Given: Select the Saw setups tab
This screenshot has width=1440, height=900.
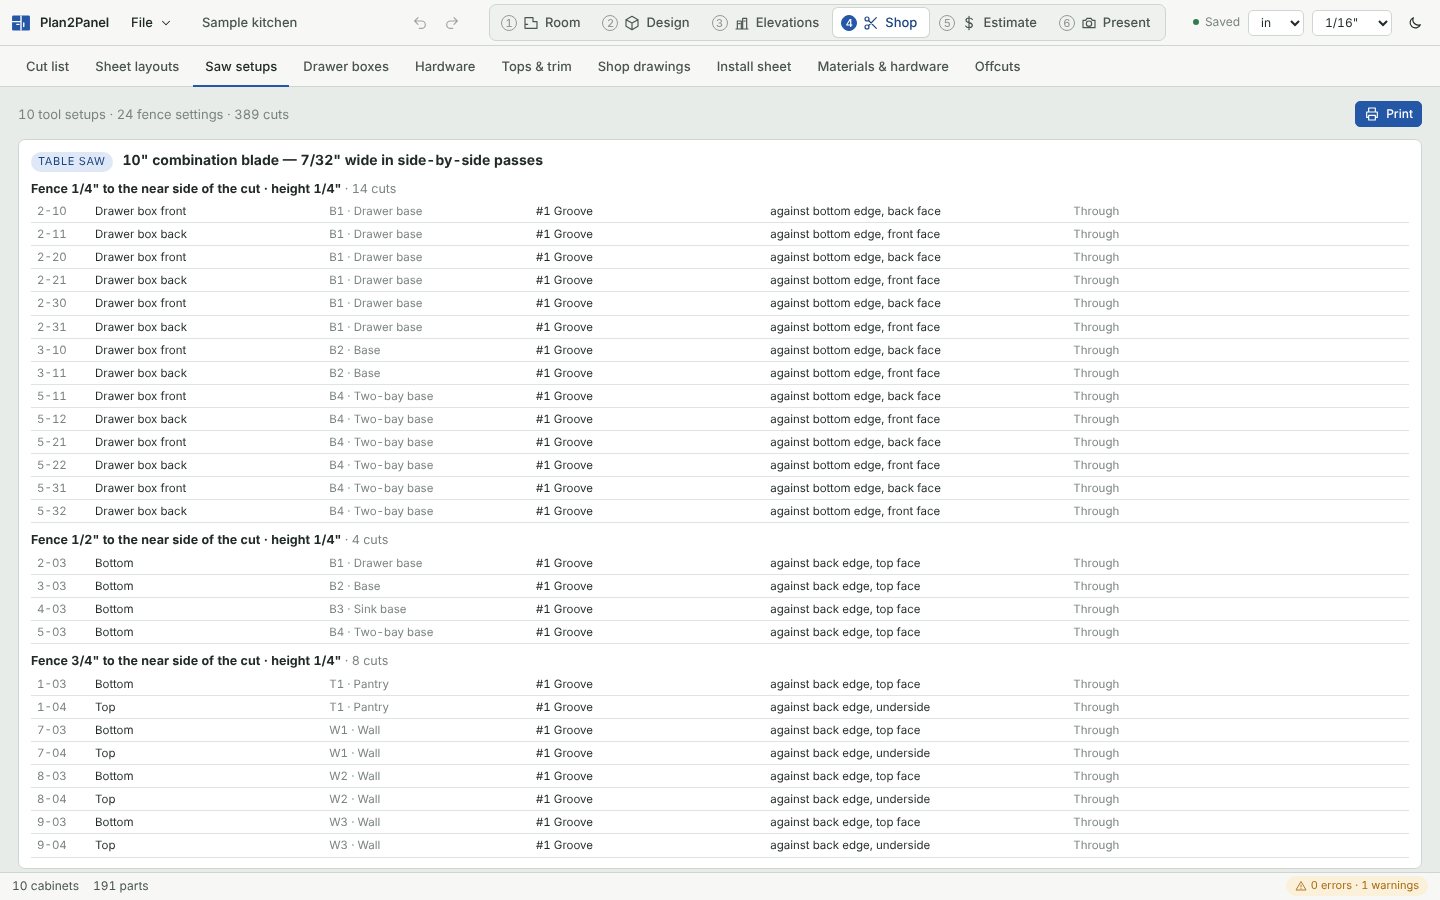Looking at the screenshot, I should coord(241,66).
